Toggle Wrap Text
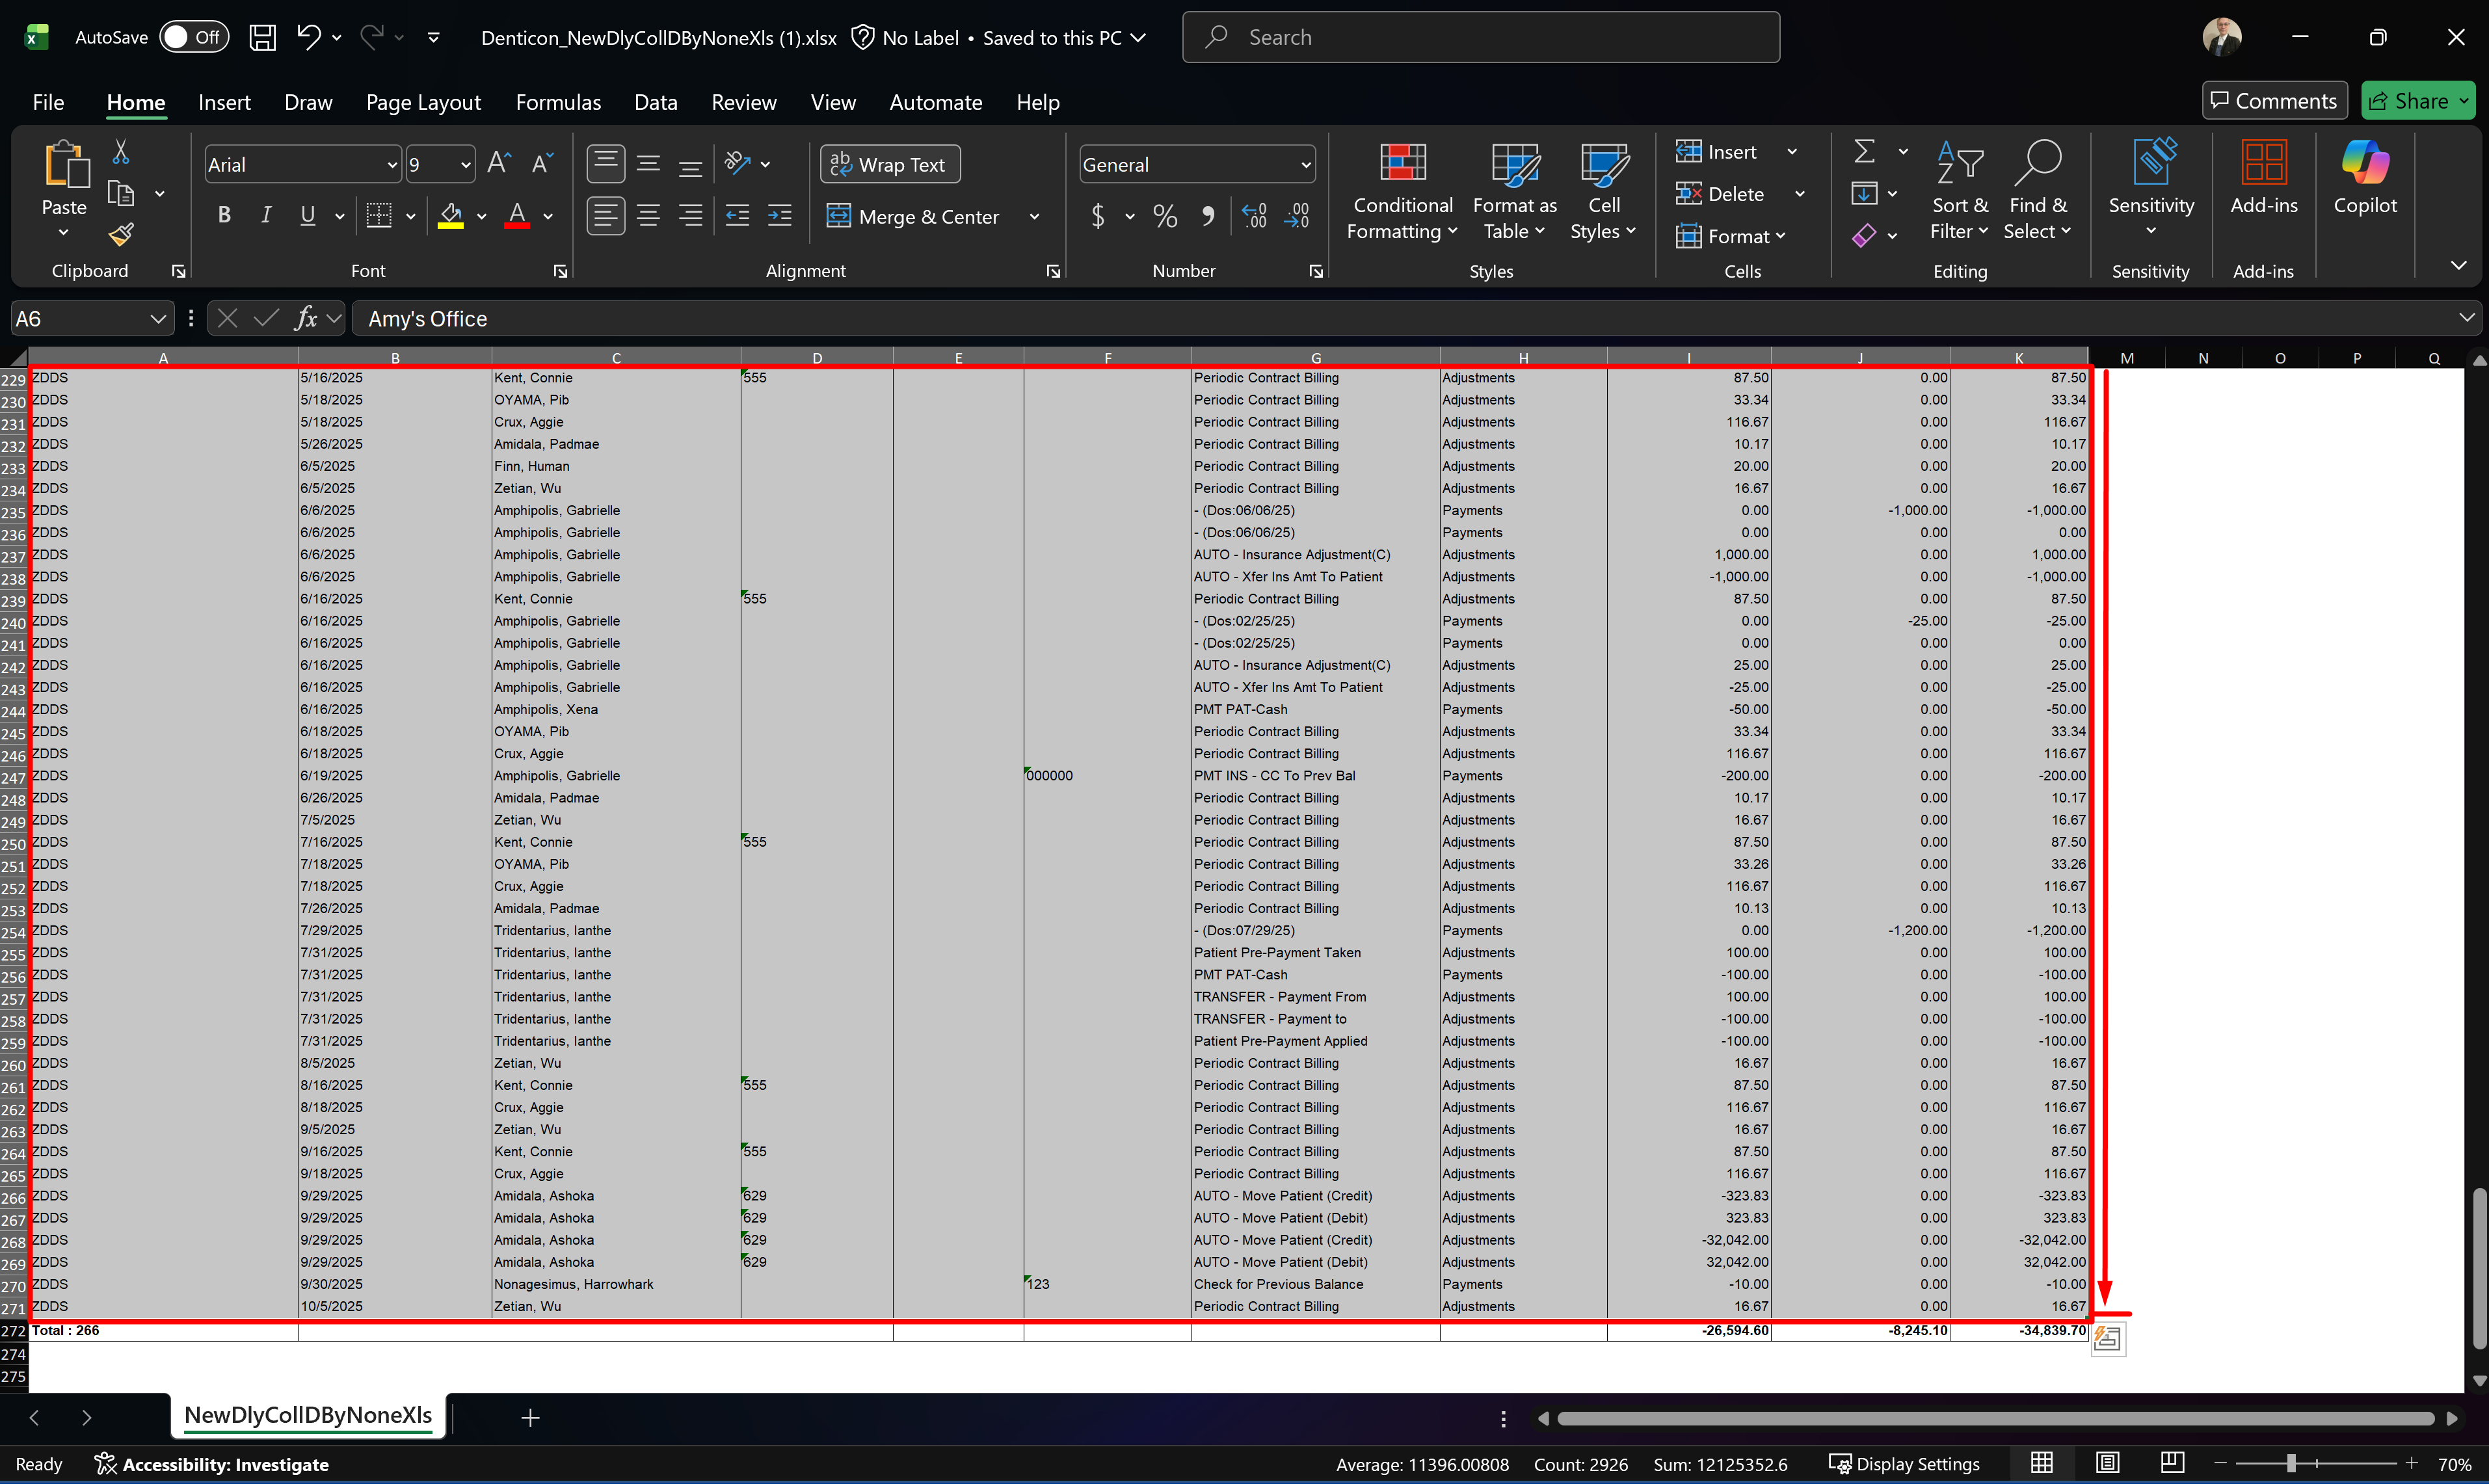This screenshot has height=1484, width=2489. [x=890, y=164]
